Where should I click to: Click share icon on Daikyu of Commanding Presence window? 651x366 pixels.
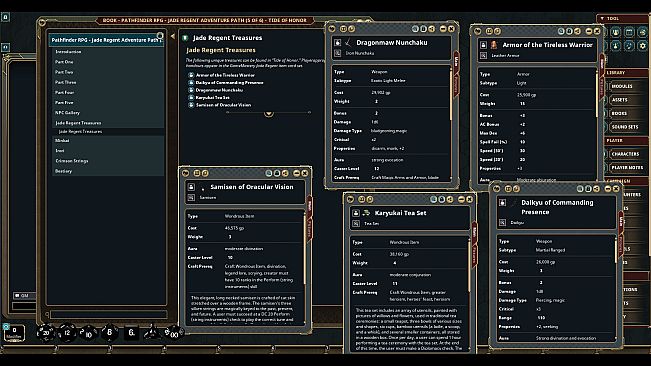coord(596,189)
